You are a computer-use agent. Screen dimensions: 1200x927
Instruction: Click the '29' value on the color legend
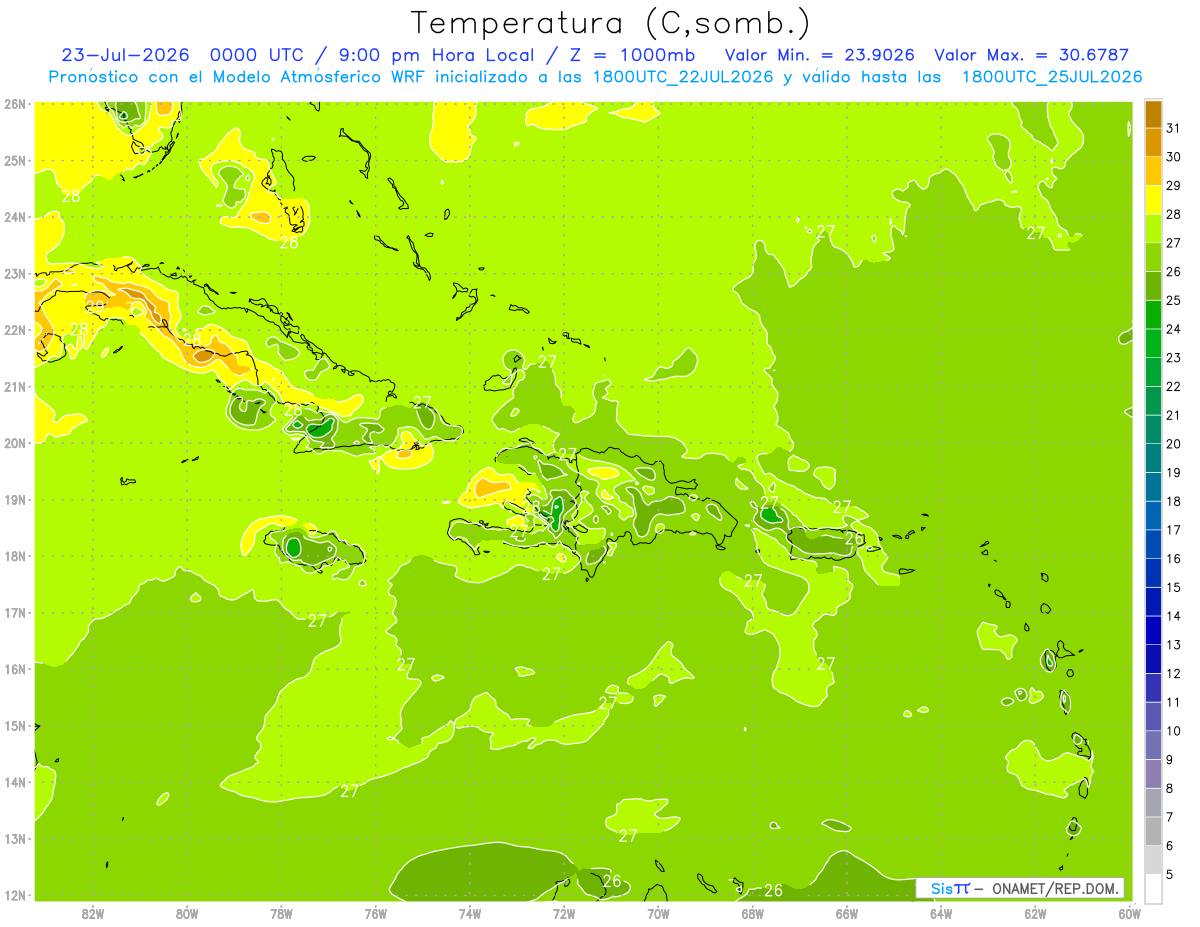[1173, 185]
